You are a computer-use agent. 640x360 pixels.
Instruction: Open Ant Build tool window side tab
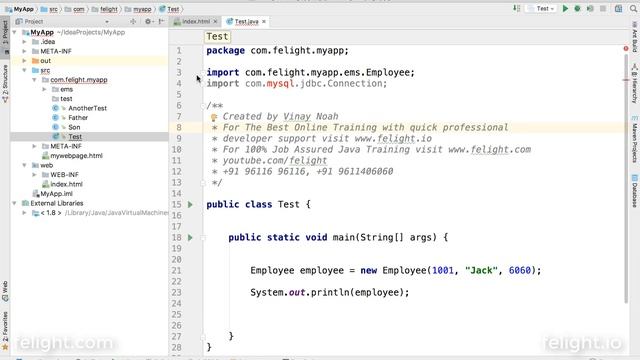point(635,37)
